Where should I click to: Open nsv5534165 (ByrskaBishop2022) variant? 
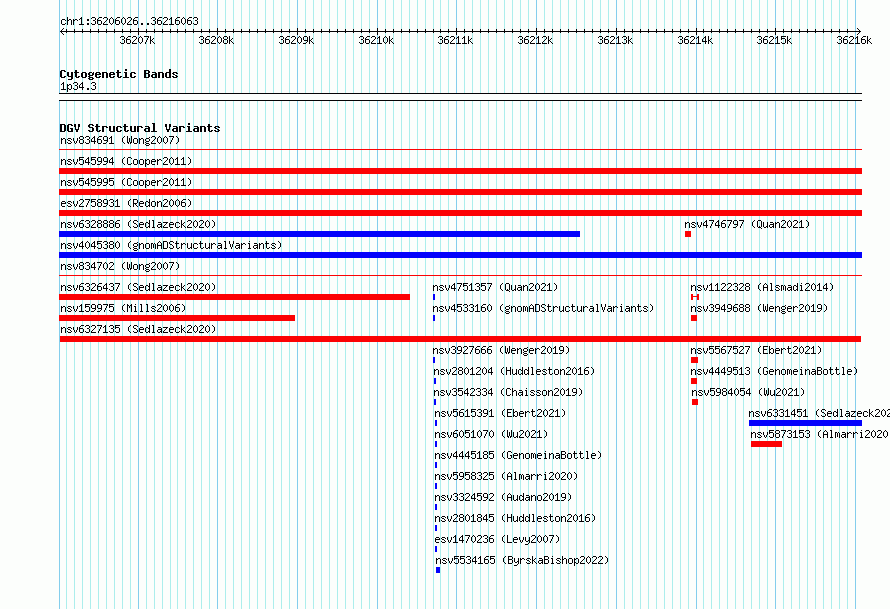(522, 560)
